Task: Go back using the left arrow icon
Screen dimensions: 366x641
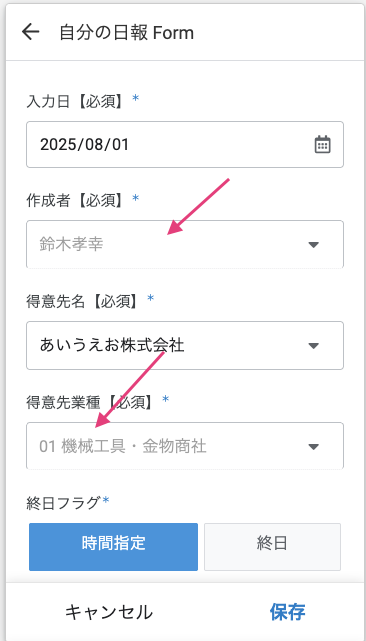Action: (x=31, y=32)
